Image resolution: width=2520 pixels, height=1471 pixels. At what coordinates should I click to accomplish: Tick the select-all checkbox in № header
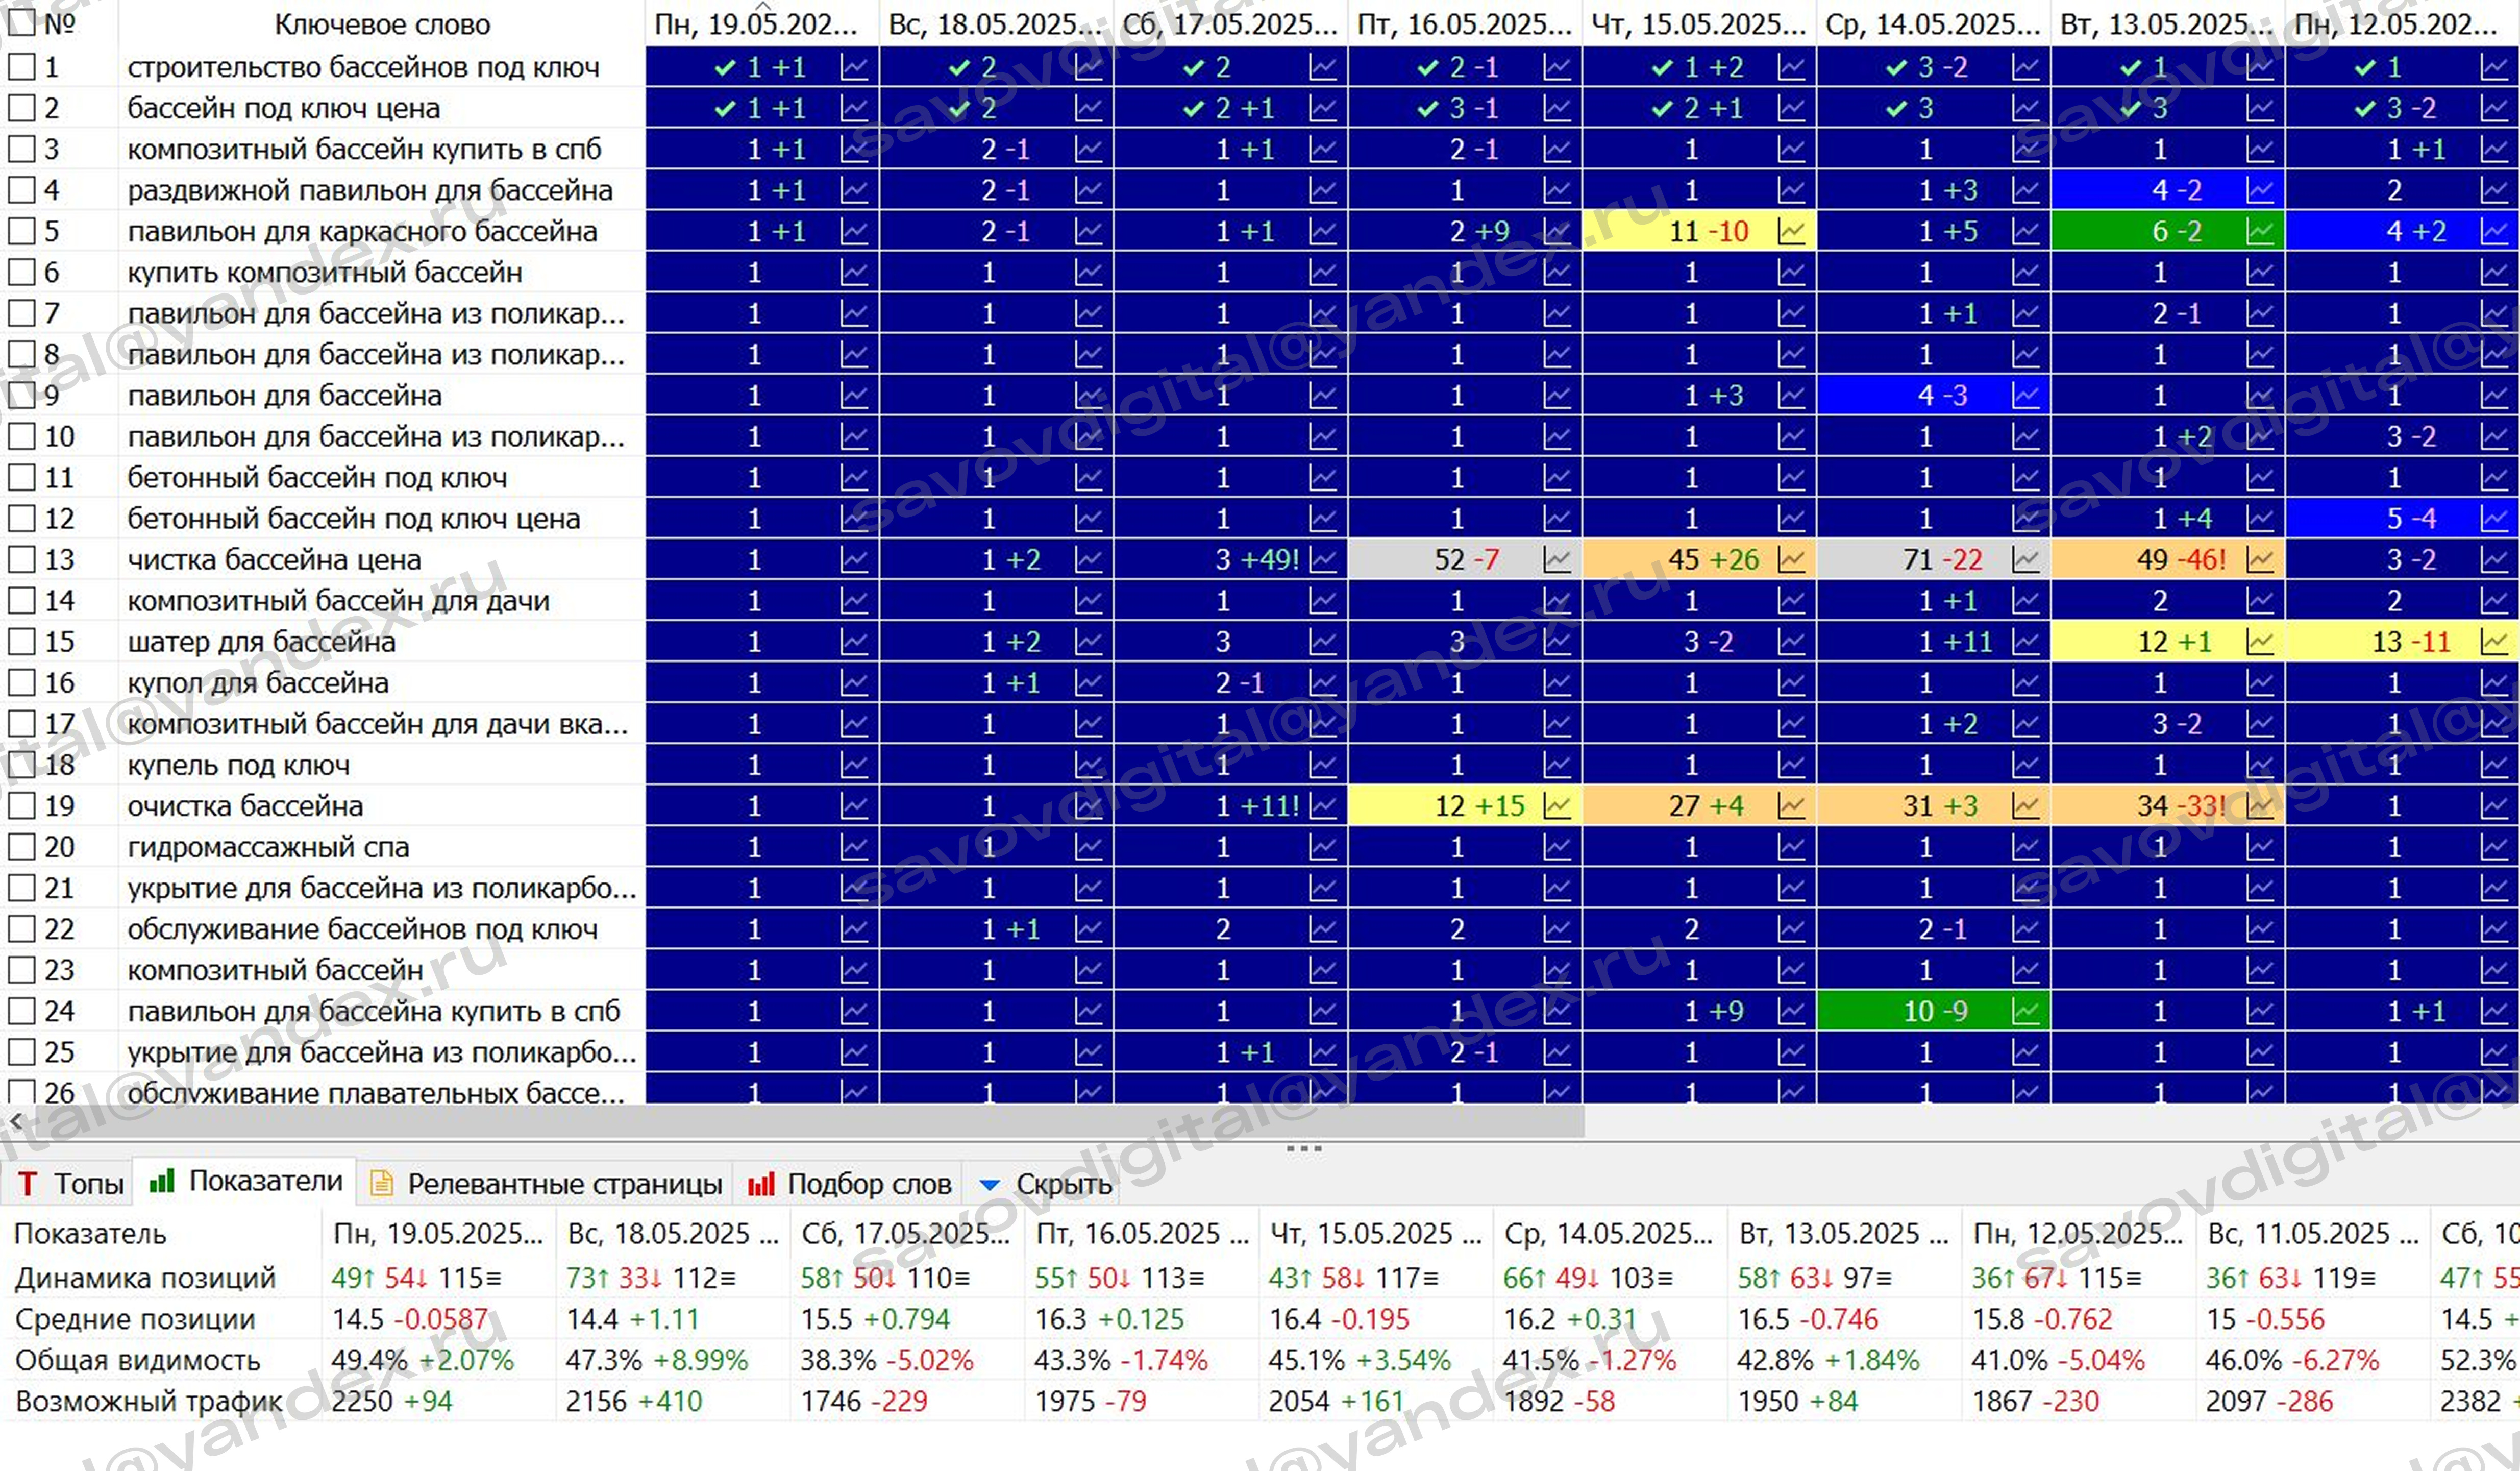click(21, 22)
